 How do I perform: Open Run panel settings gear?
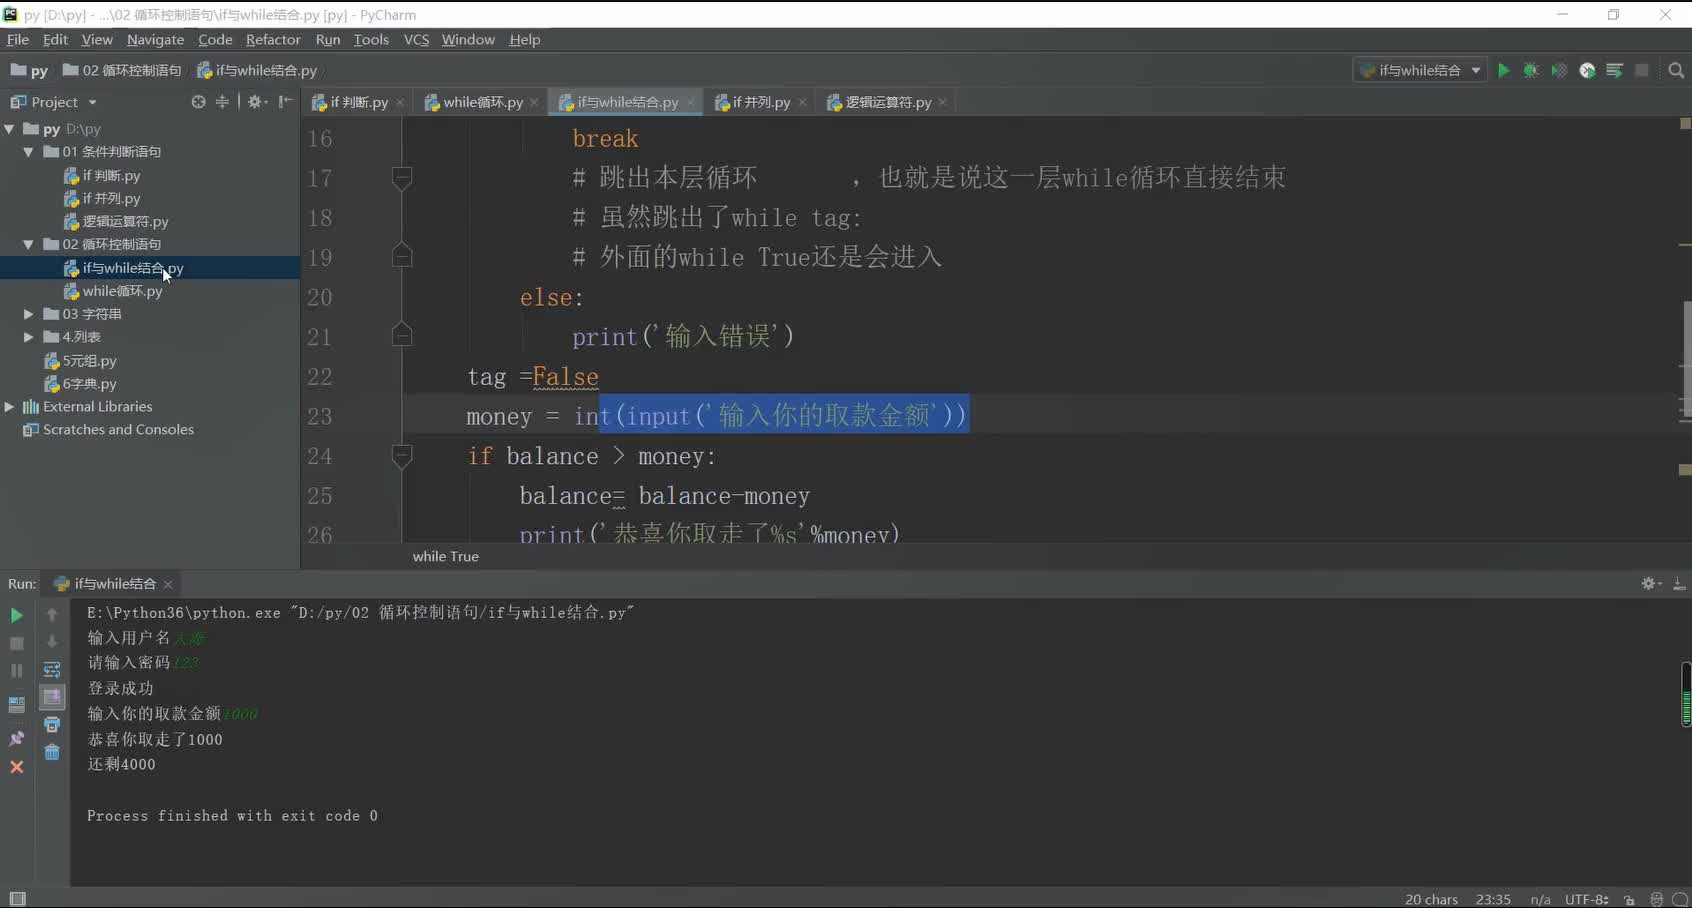[x=1651, y=583]
